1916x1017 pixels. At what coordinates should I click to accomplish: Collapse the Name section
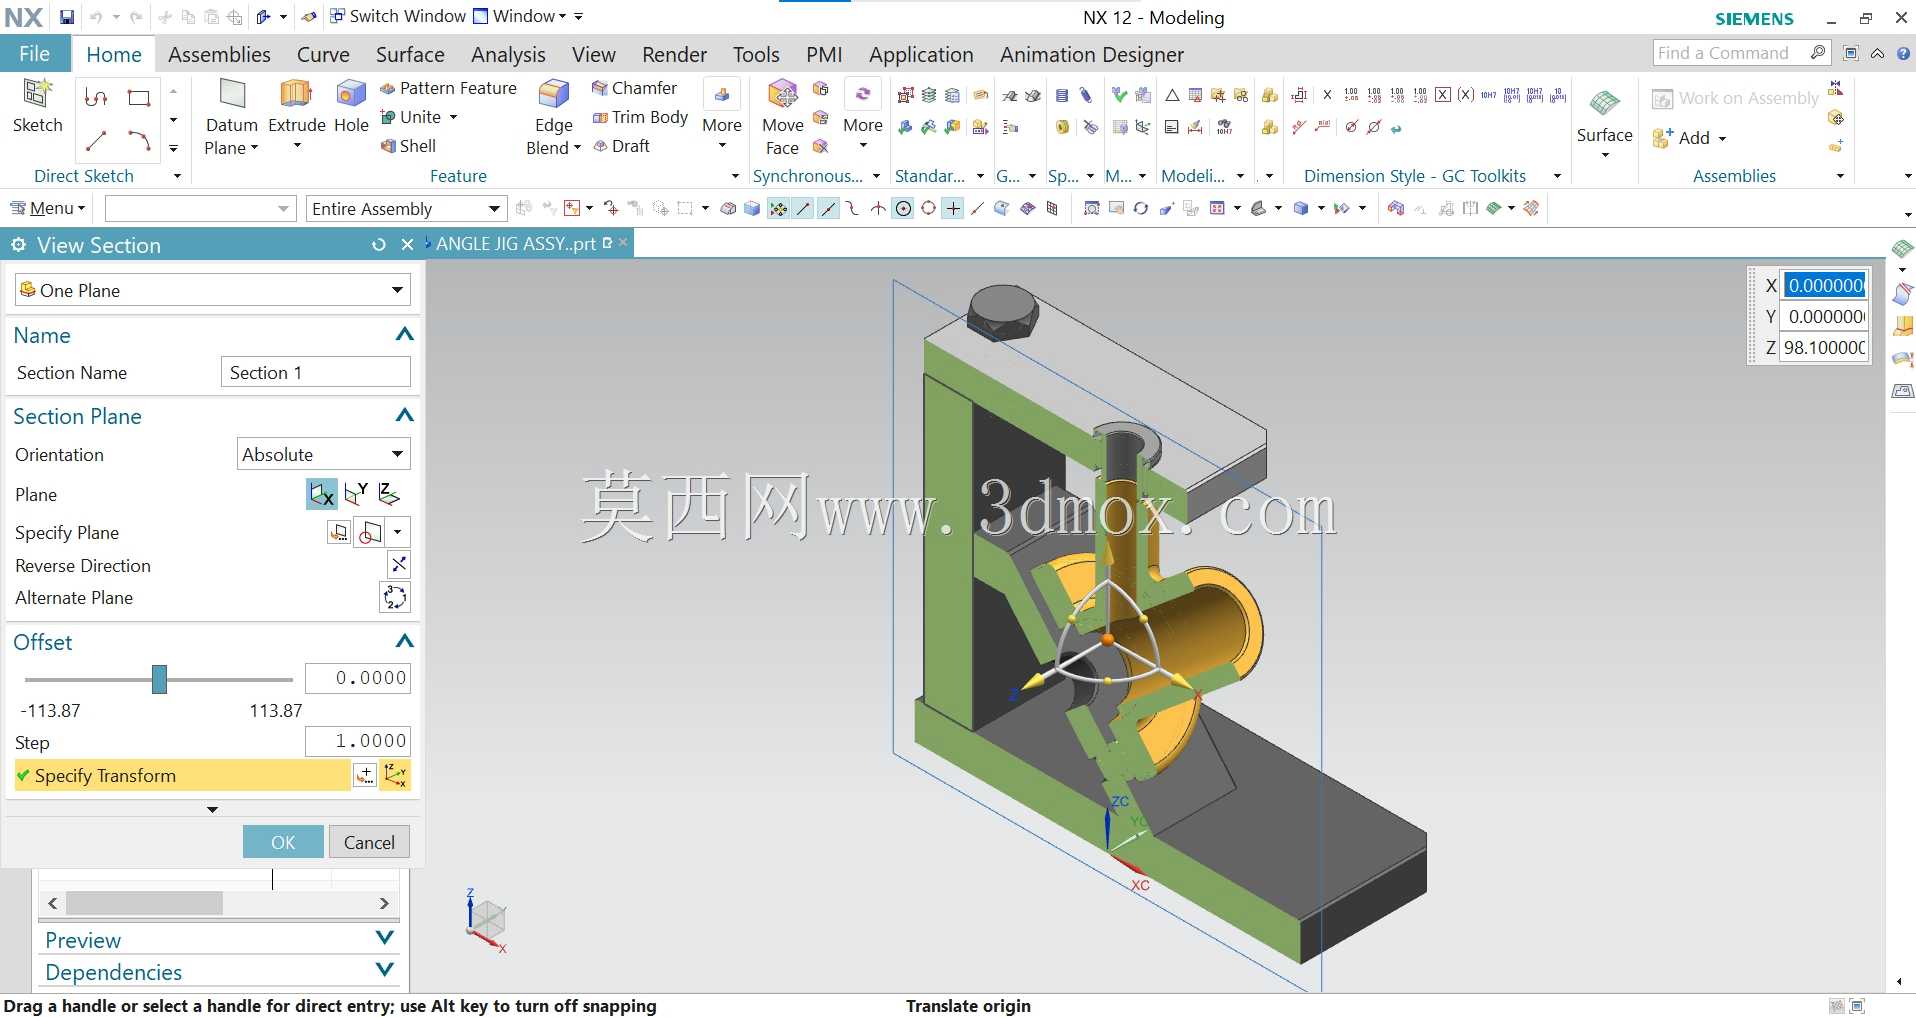pyautogui.click(x=404, y=334)
